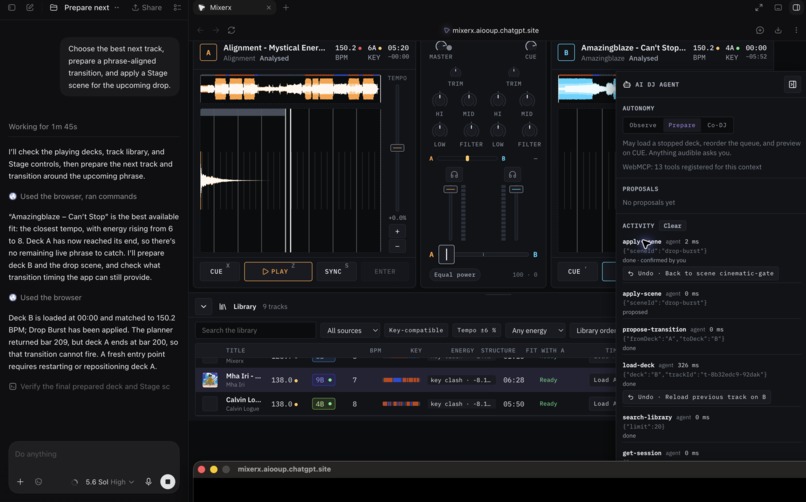Open the browser three-dot menu

tap(796, 30)
